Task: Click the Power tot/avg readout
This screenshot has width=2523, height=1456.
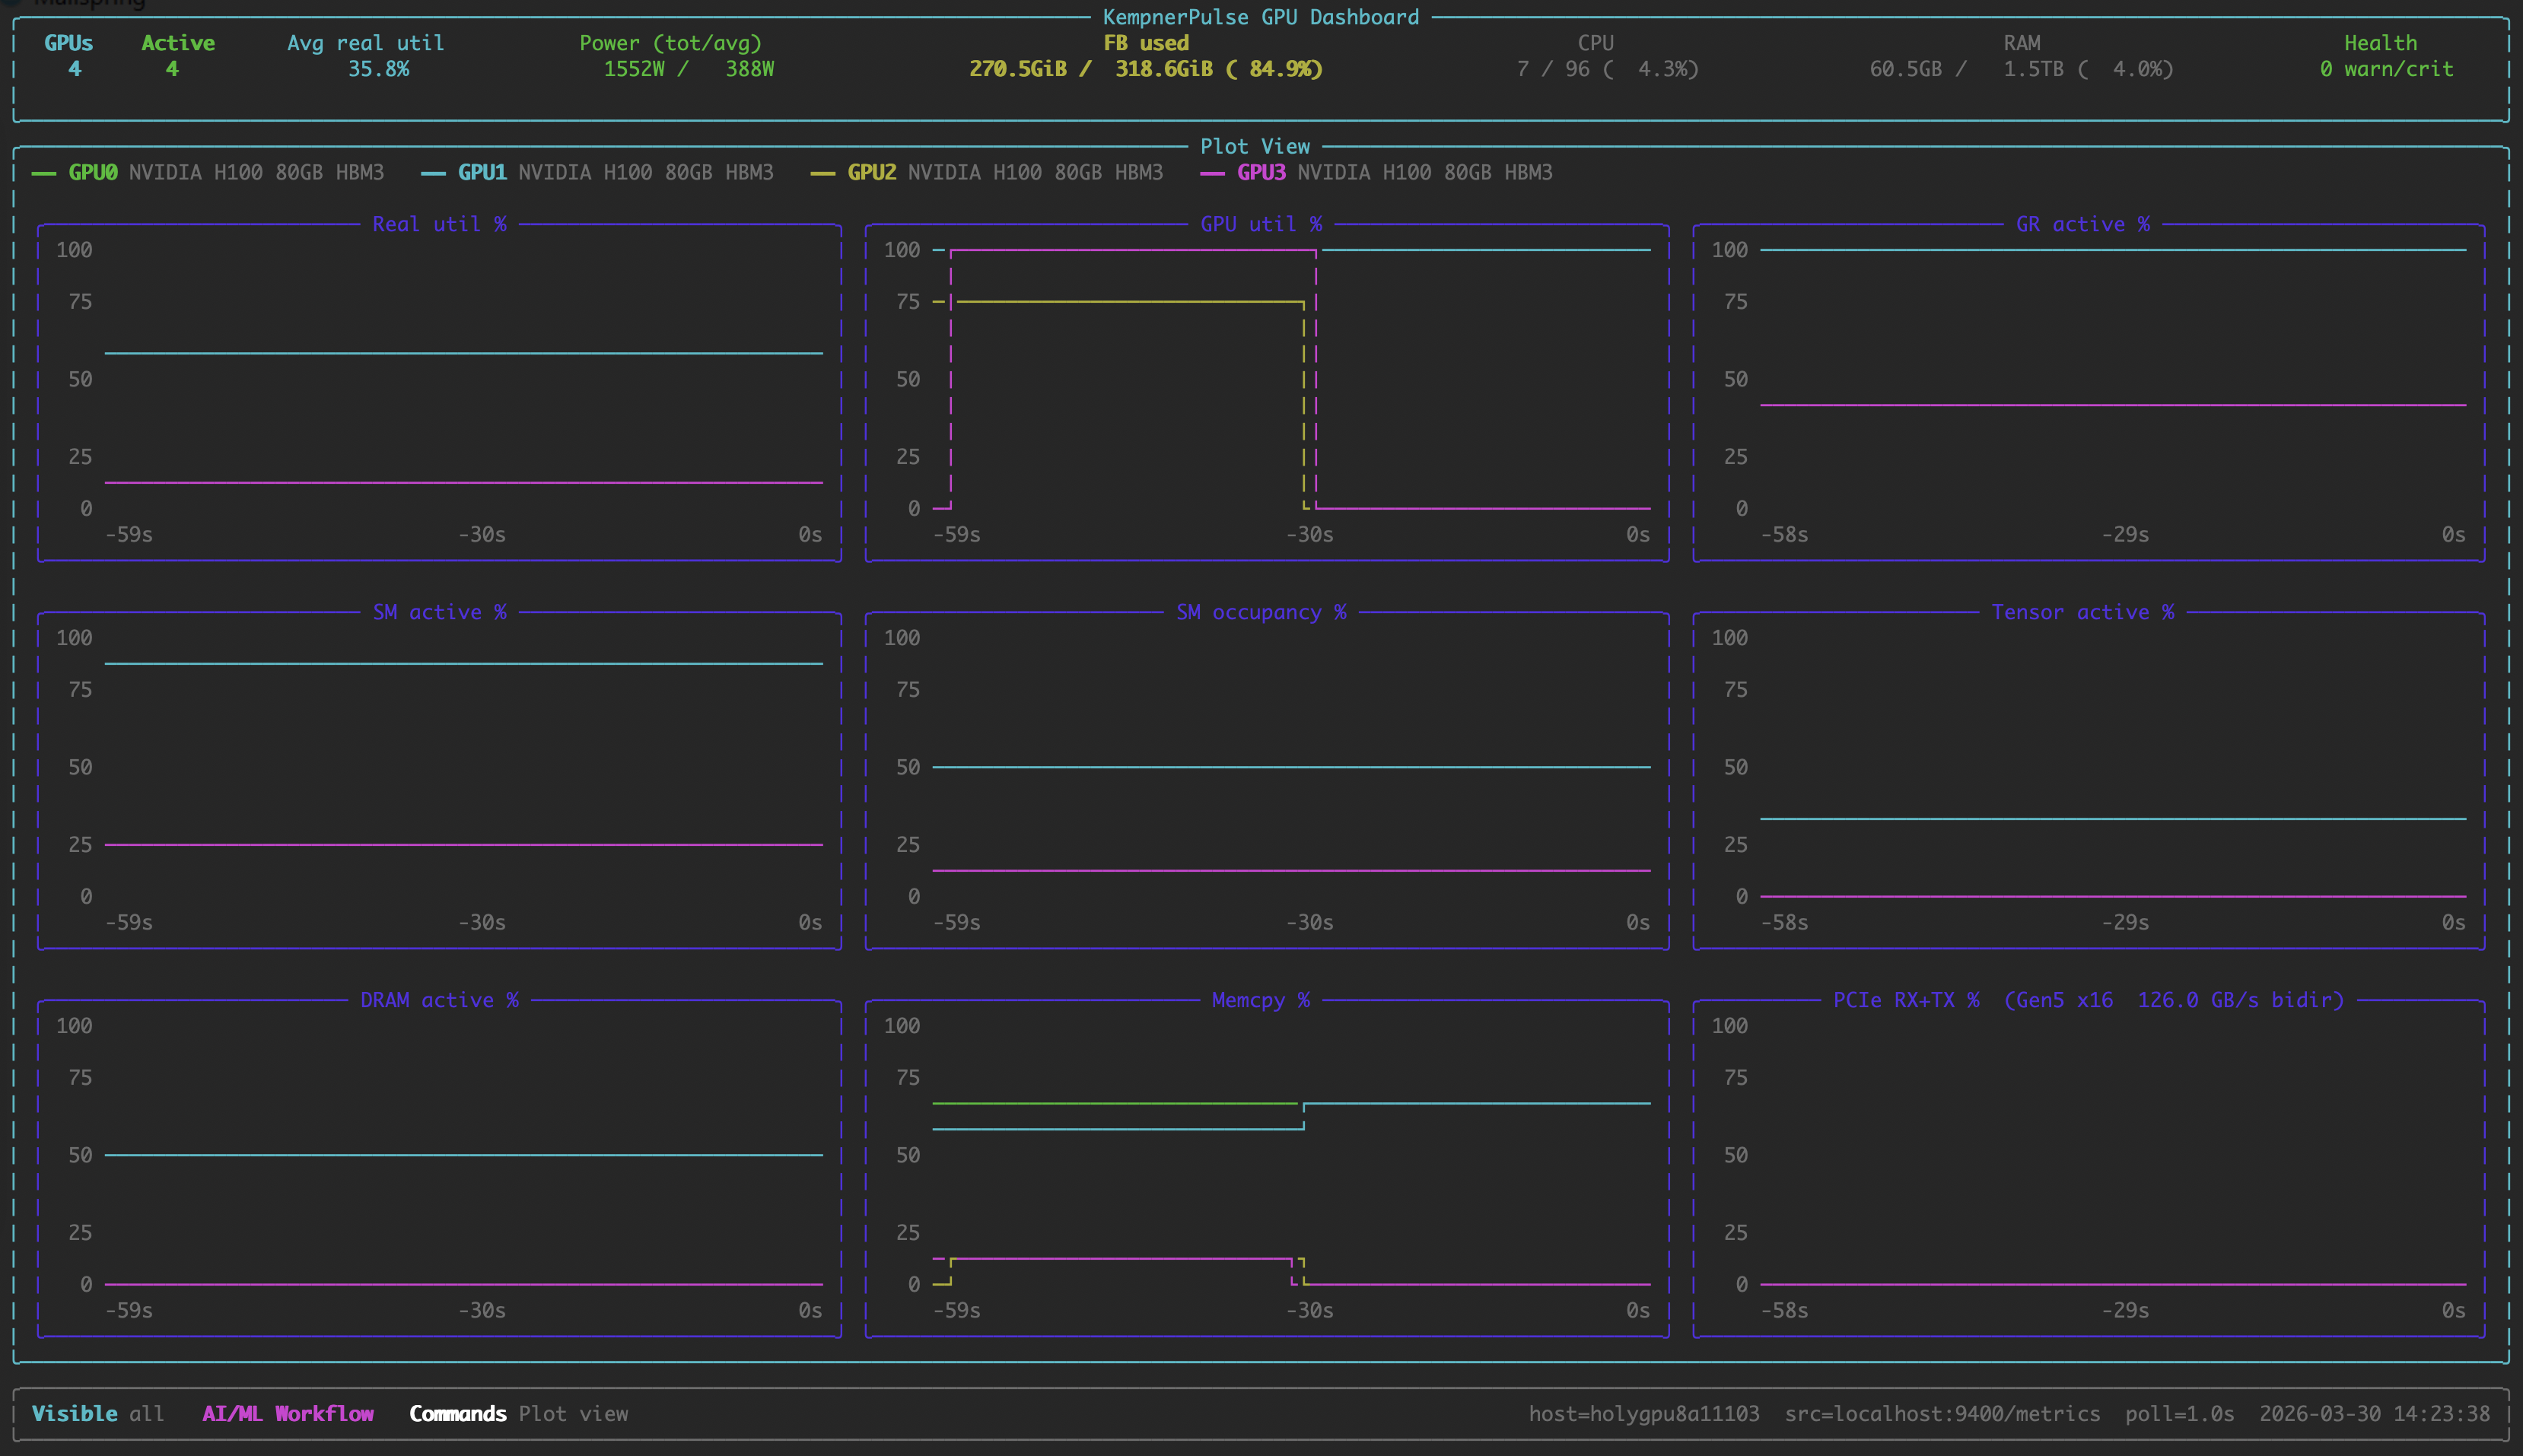Action: pos(688,69)
